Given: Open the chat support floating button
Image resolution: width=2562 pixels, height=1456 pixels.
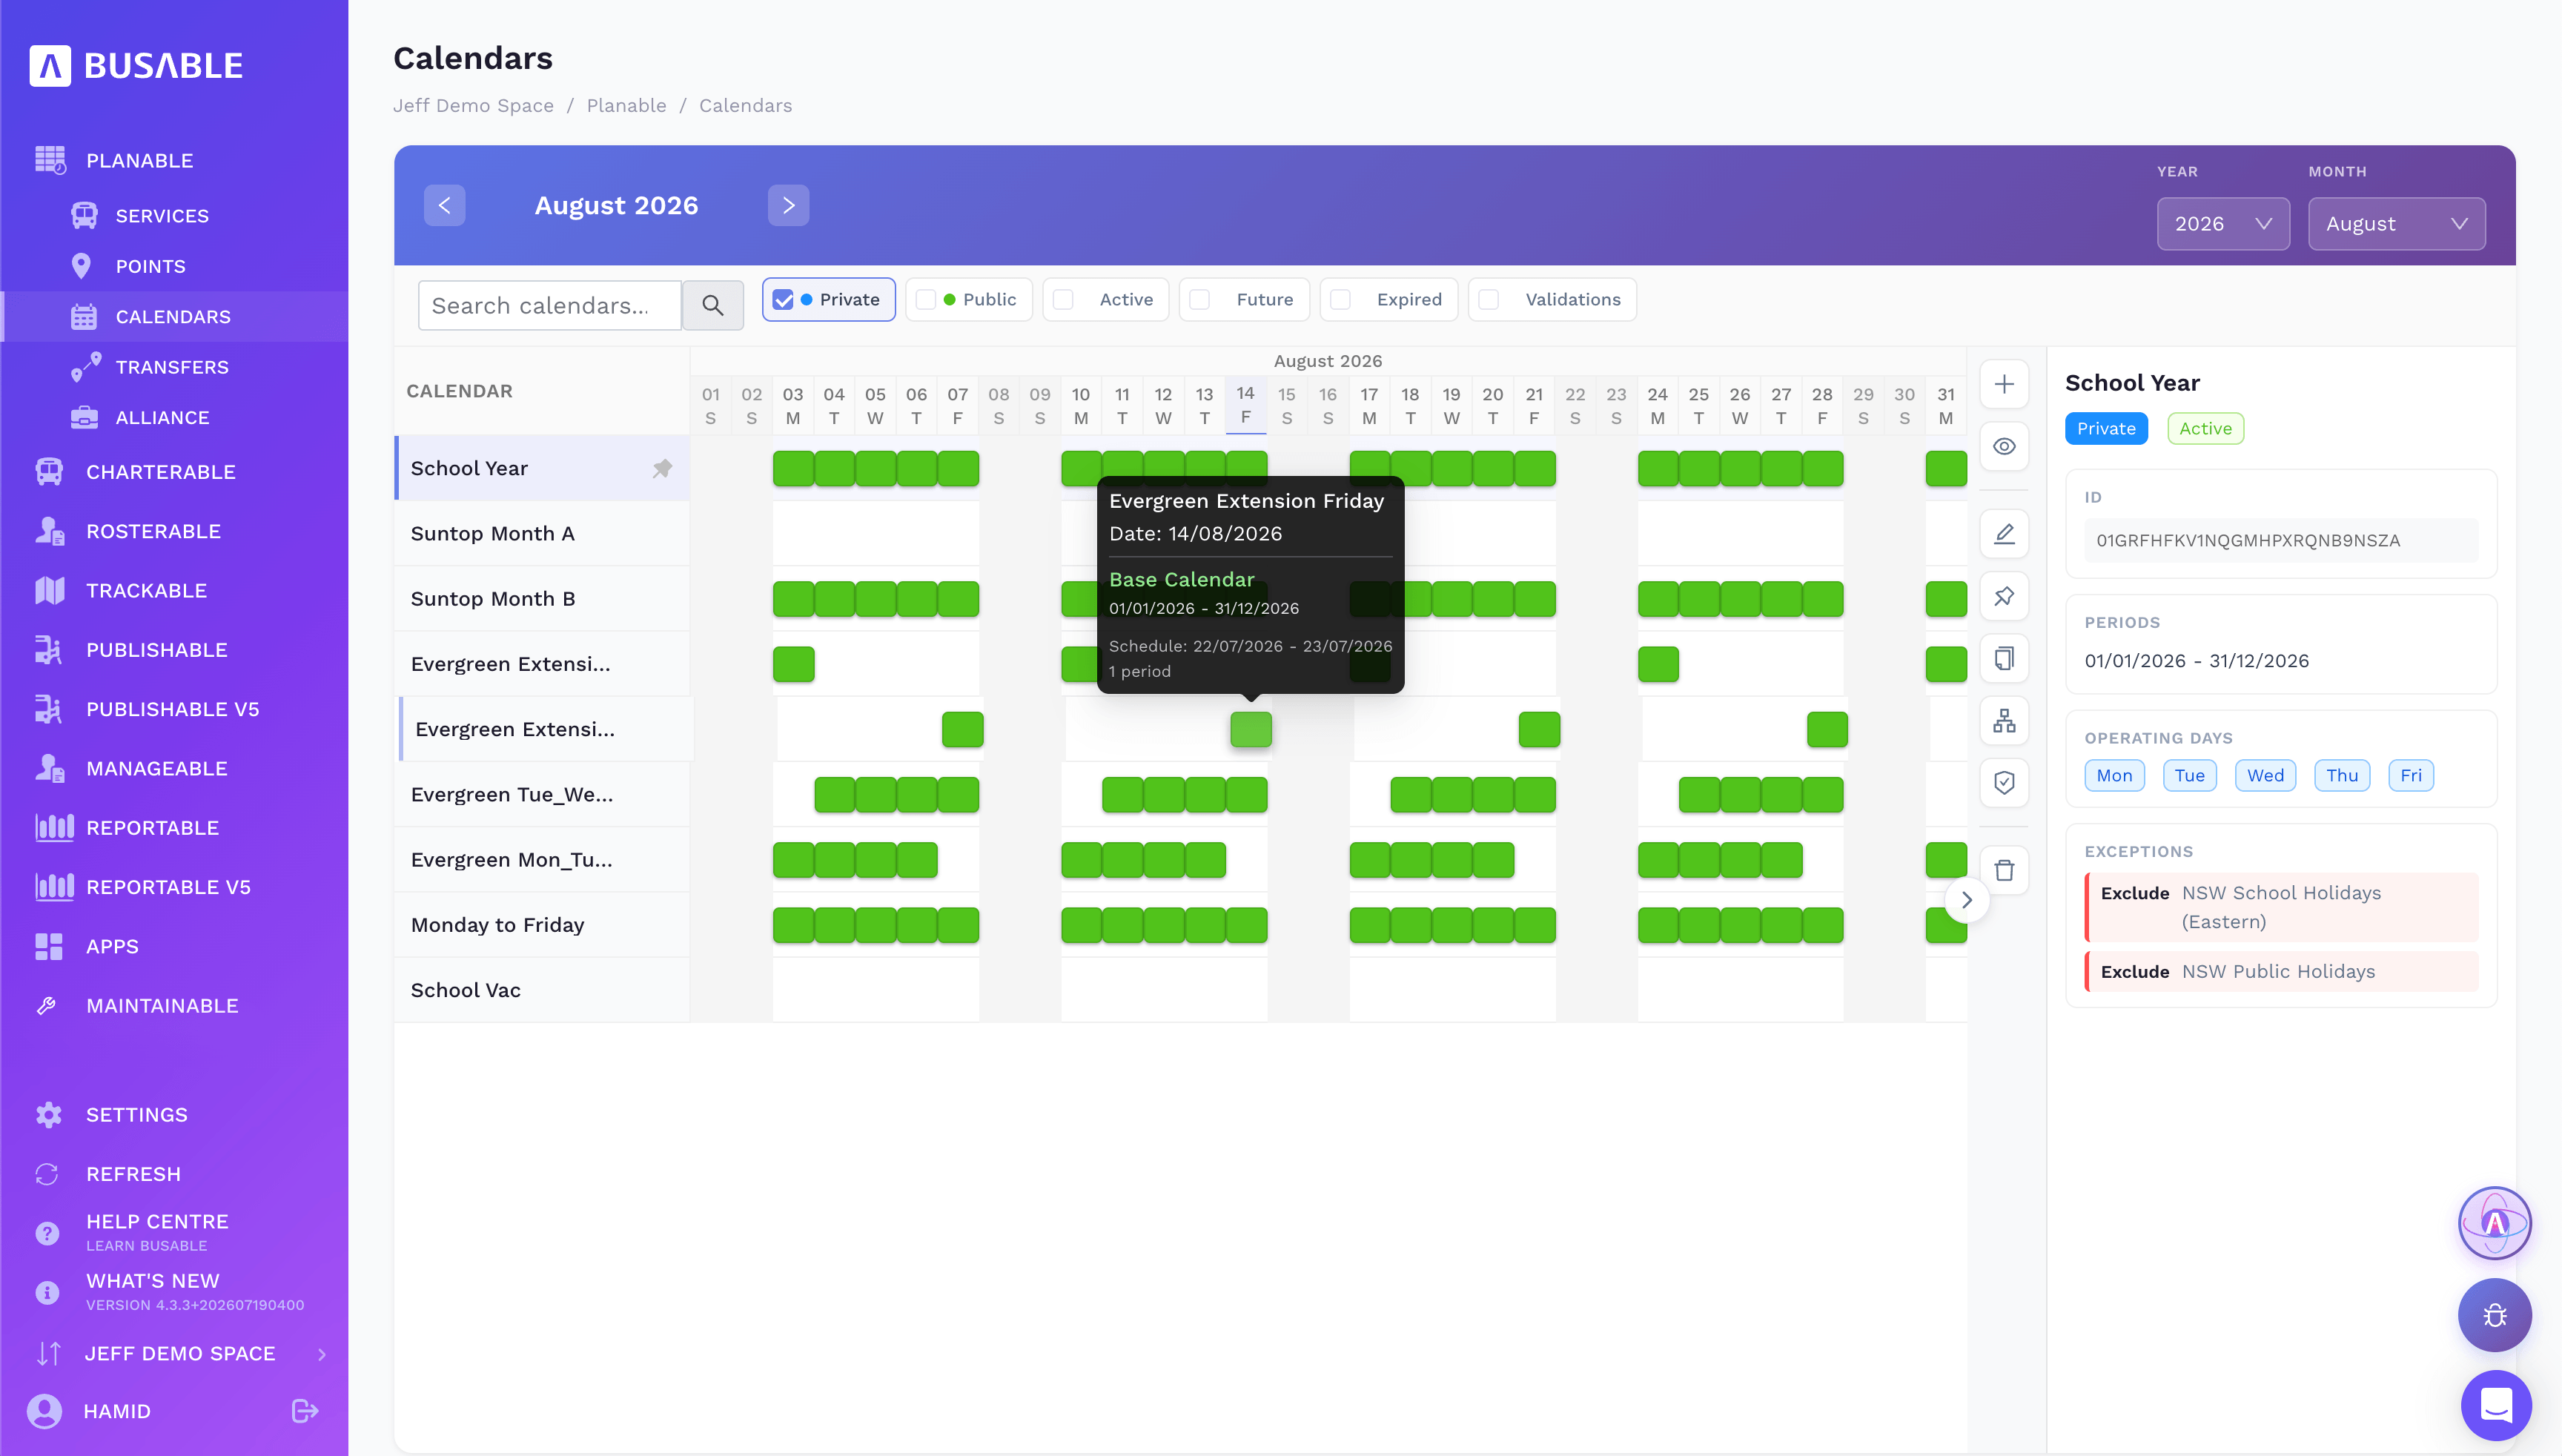Looking at the screenshot, I should coord(2495,1405).
